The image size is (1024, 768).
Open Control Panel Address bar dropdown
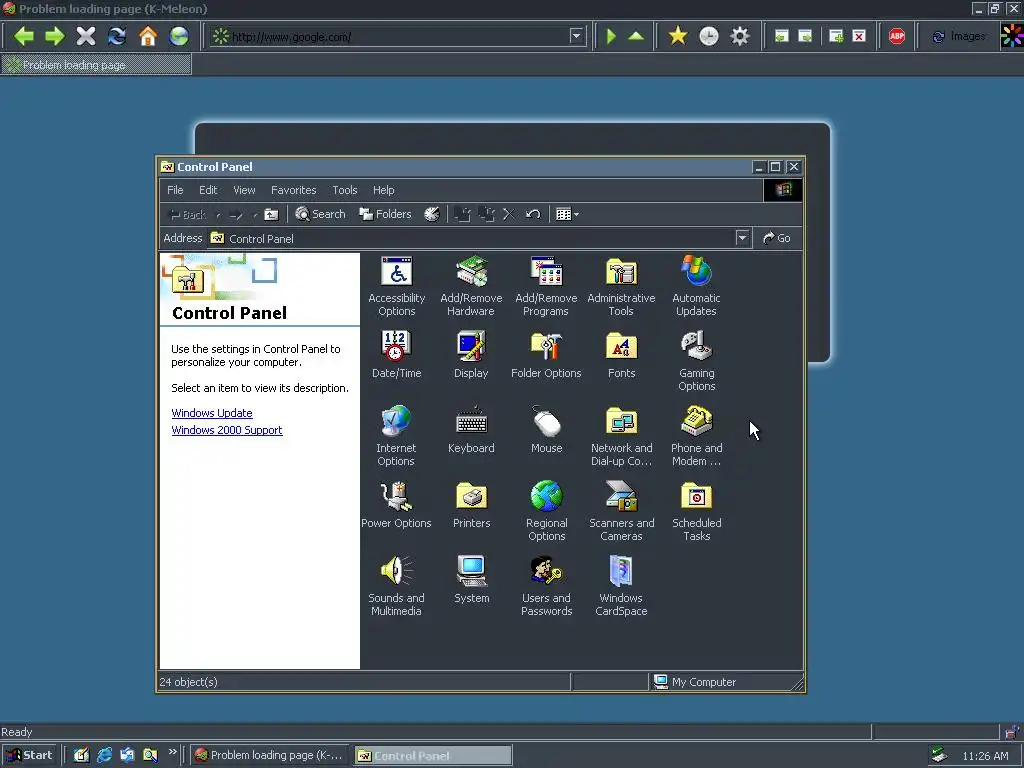[x=742, y=238]
